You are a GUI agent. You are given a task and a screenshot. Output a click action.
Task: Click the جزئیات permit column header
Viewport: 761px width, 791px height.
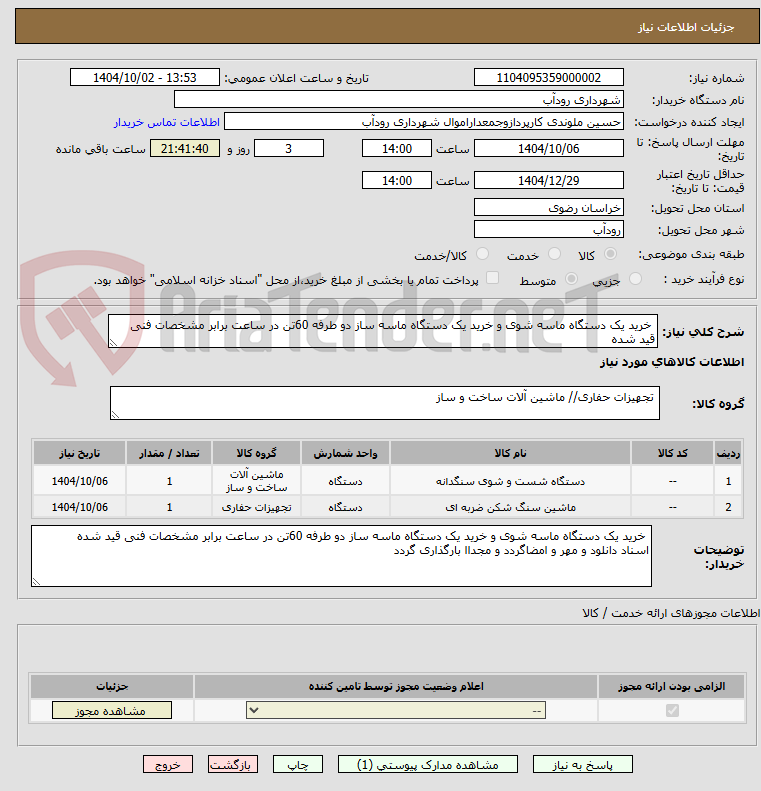click(x=112, y=686)
